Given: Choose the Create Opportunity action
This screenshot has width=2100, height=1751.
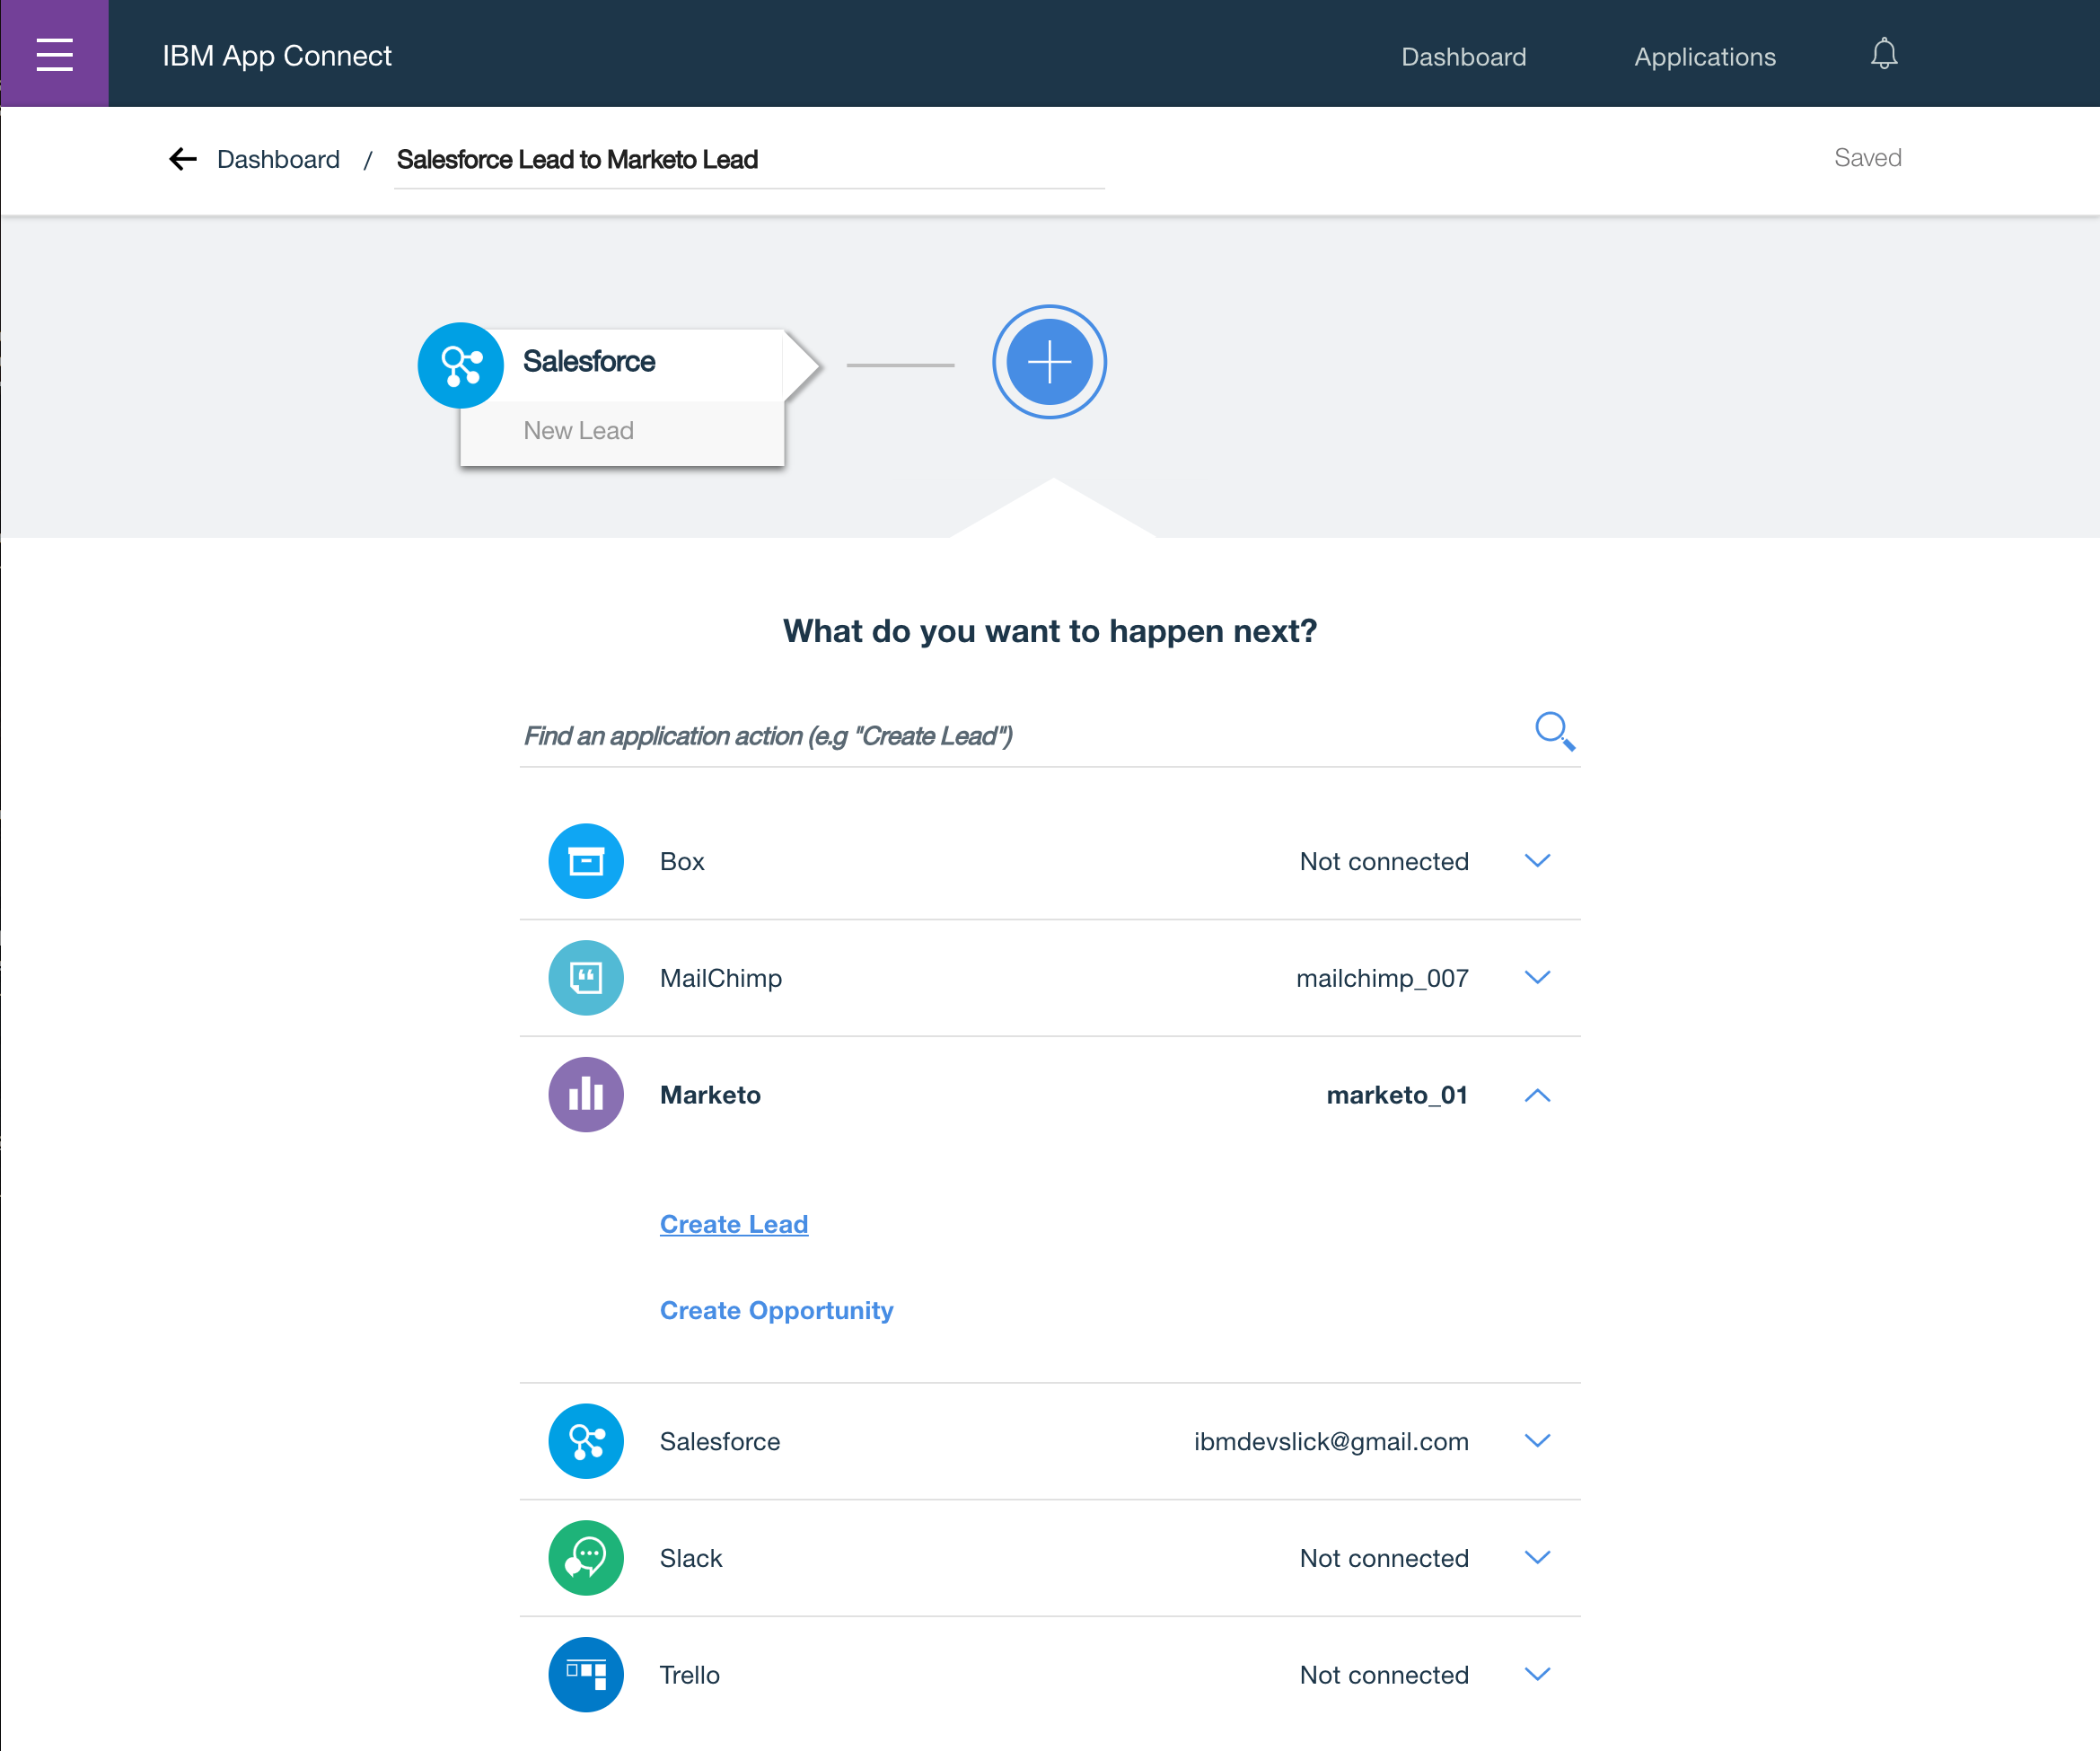Looking at the screenshot, I should [776, 1310].
